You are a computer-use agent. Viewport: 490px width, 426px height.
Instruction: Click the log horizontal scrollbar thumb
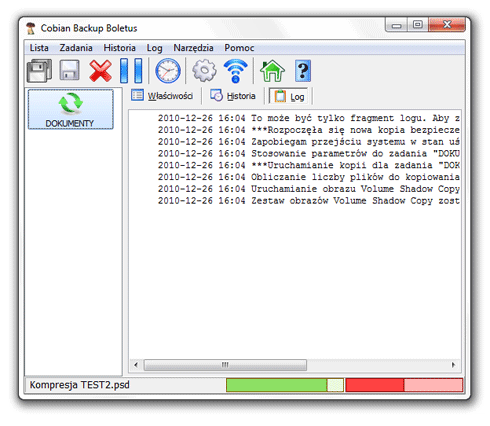tap(225, 365)
